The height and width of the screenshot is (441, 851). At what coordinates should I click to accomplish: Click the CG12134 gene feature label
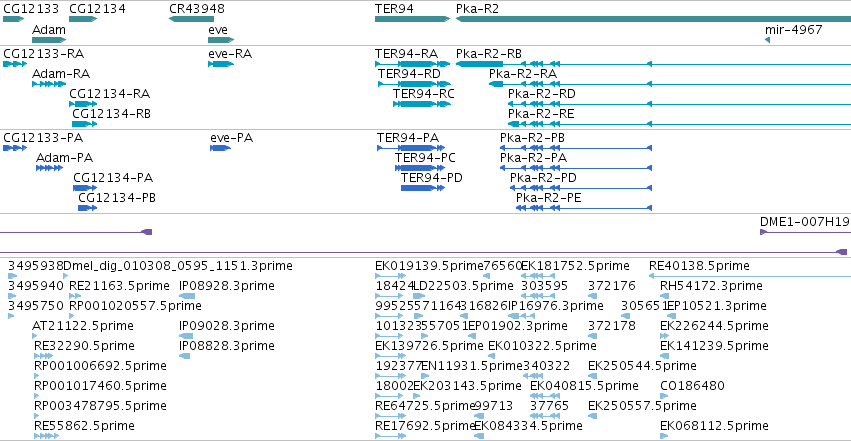pyautogui.click(x=97, y=9)
